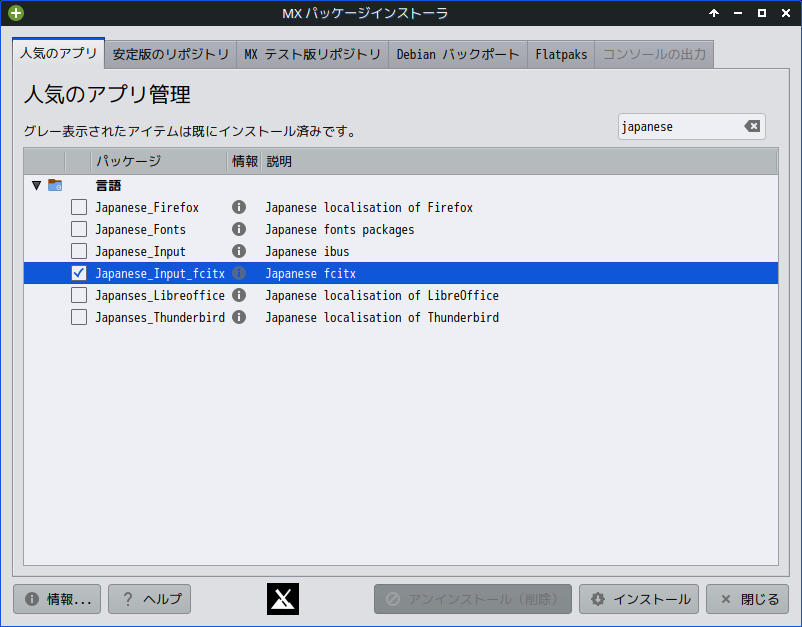This screenshot has width=802, height=627.
Task: Click the アンインストール（削除）button
Action: tap(473, 599)
